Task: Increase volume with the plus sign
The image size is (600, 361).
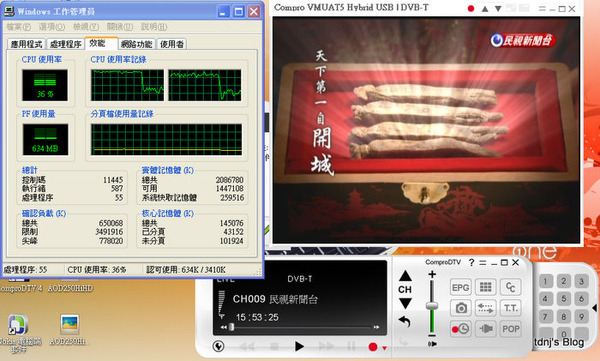Action: (432, 274)
